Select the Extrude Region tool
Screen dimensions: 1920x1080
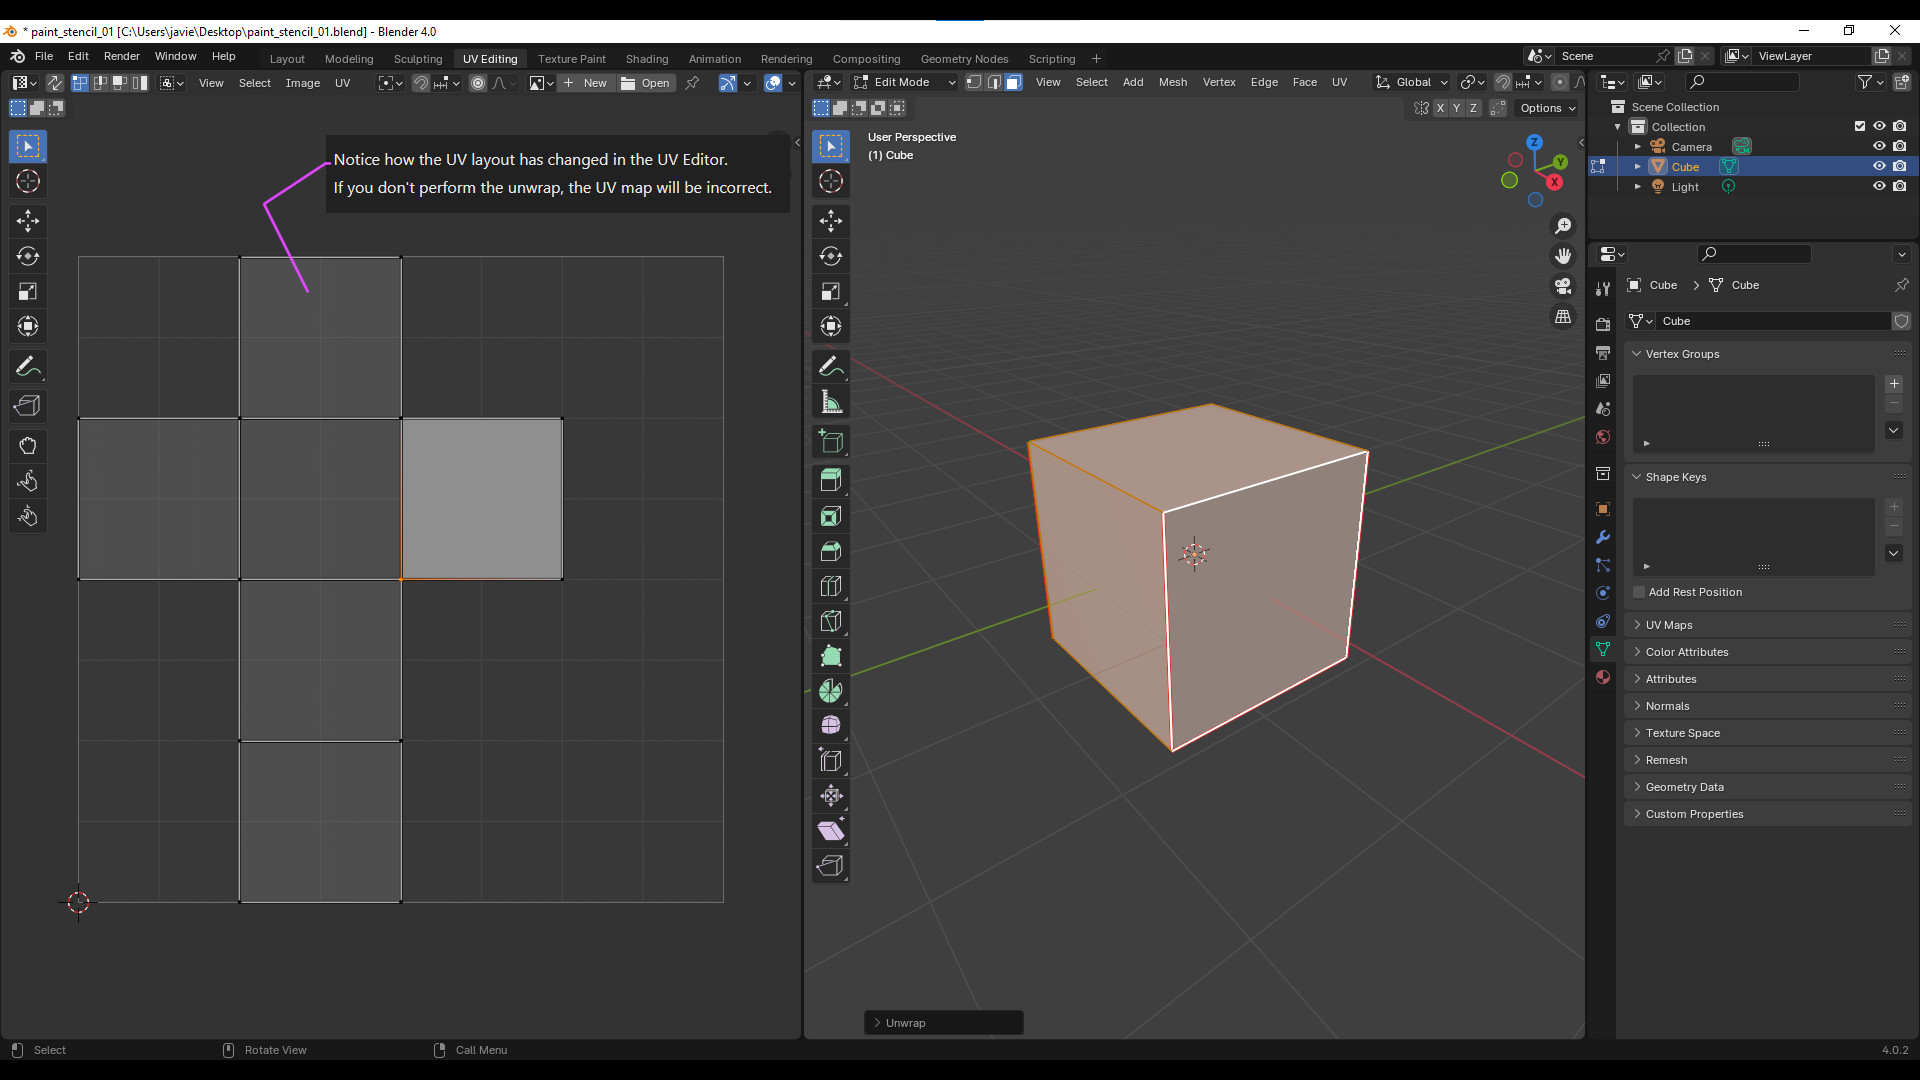click(x=831, y=481)
